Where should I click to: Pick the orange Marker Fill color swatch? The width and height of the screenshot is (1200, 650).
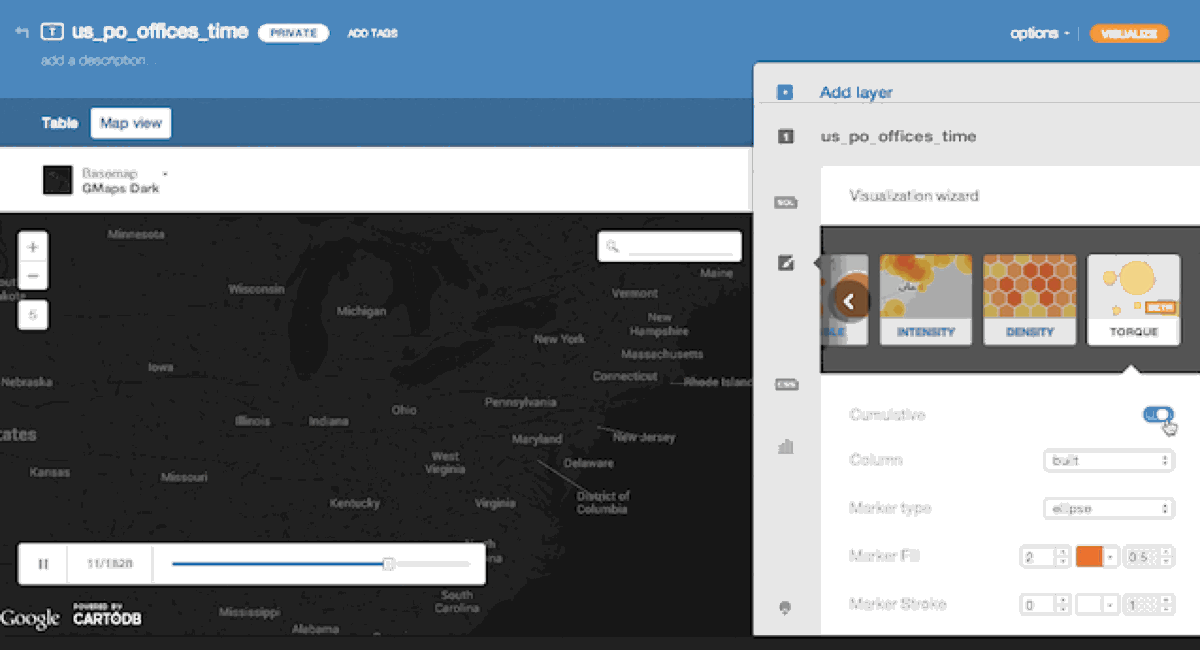(x=1089, y=557)
